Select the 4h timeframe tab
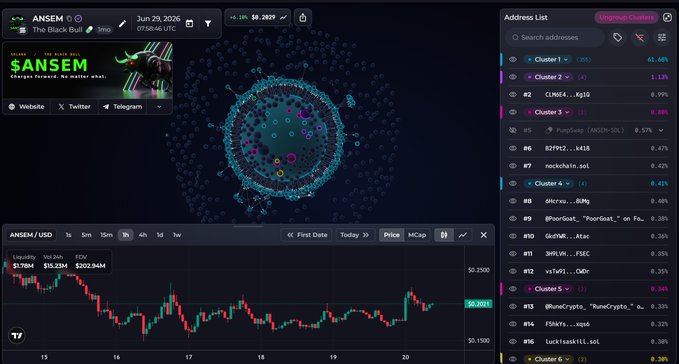679x364 pixels. tap(143, 235)
